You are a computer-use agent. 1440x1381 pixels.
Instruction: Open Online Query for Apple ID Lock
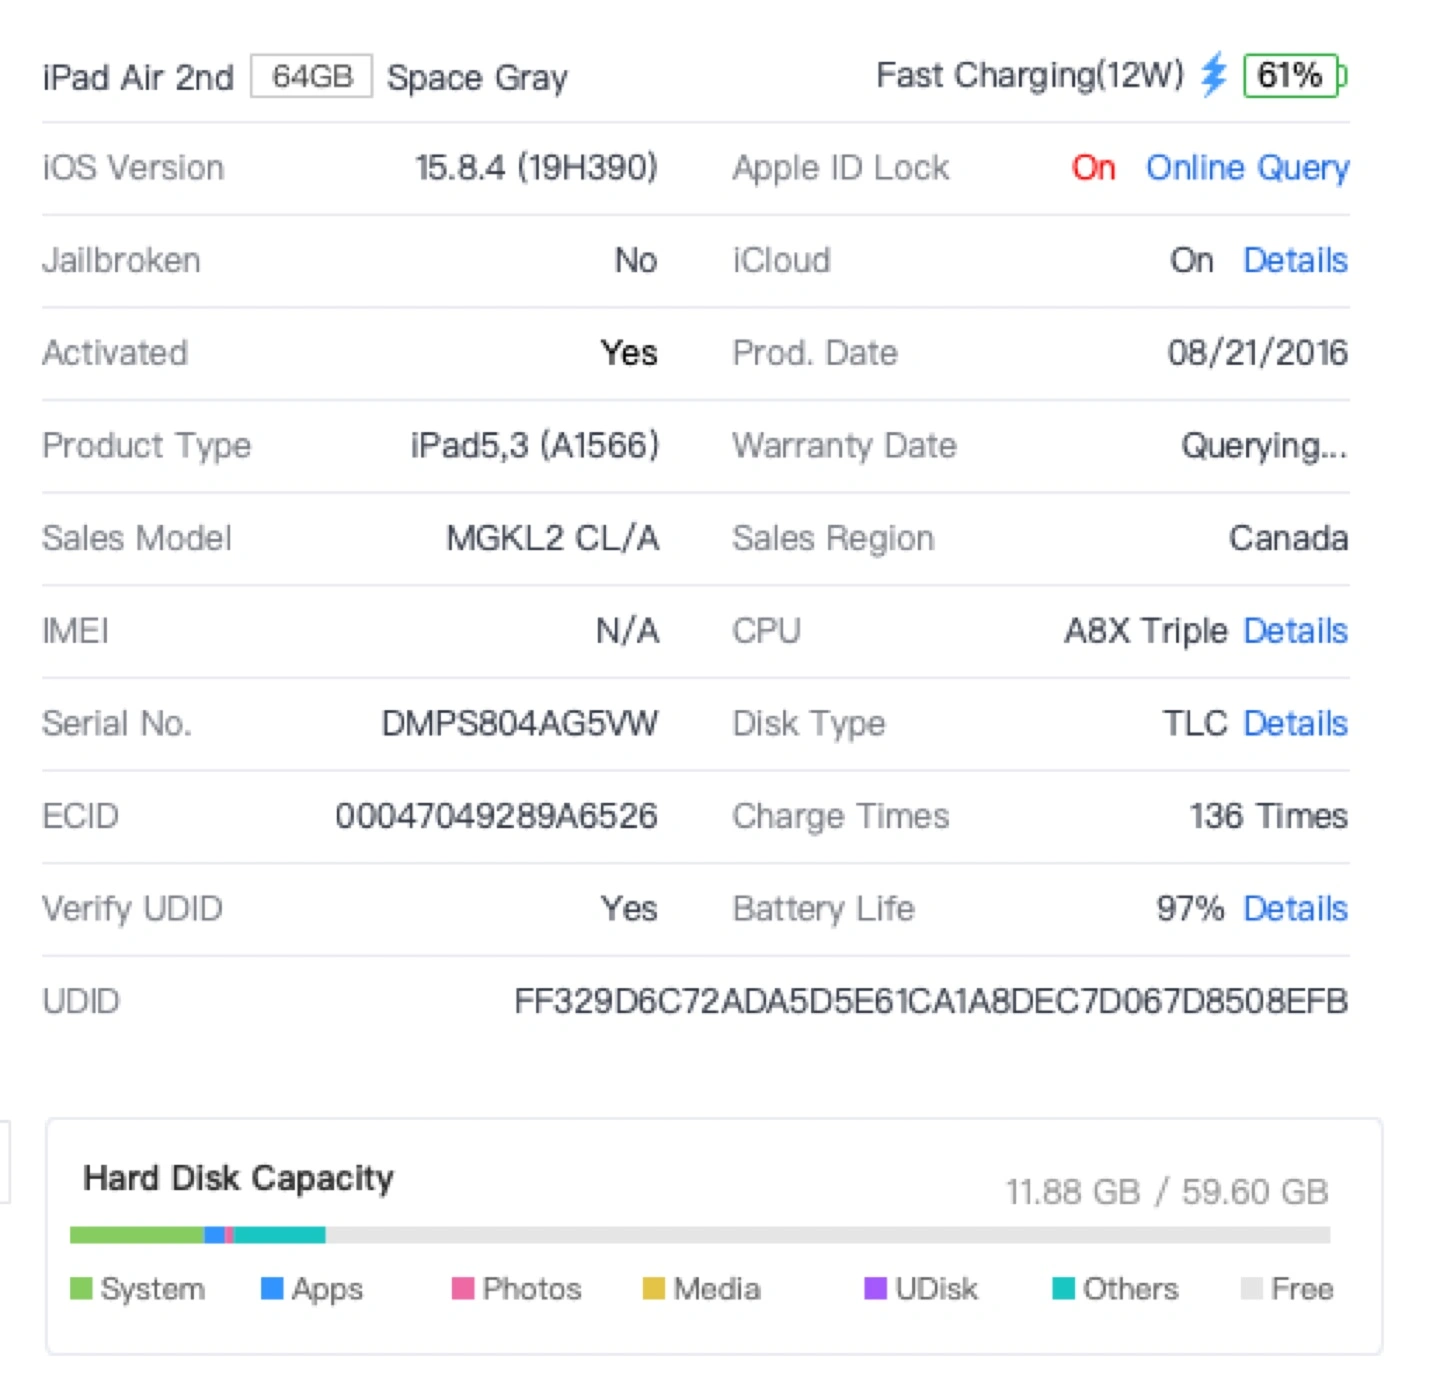point(1247,168)
